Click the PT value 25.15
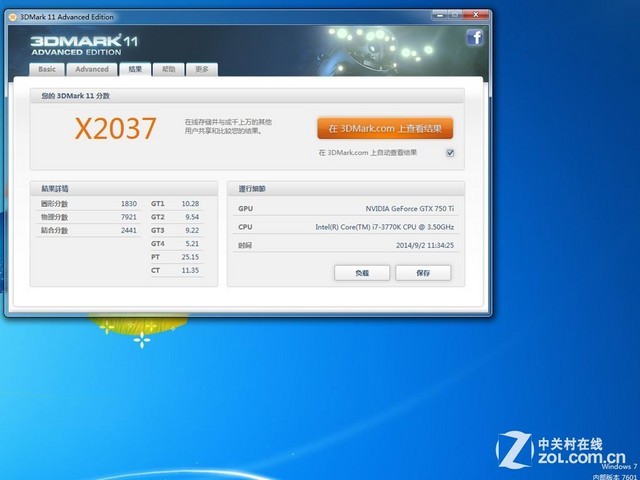 pos(190,257)
